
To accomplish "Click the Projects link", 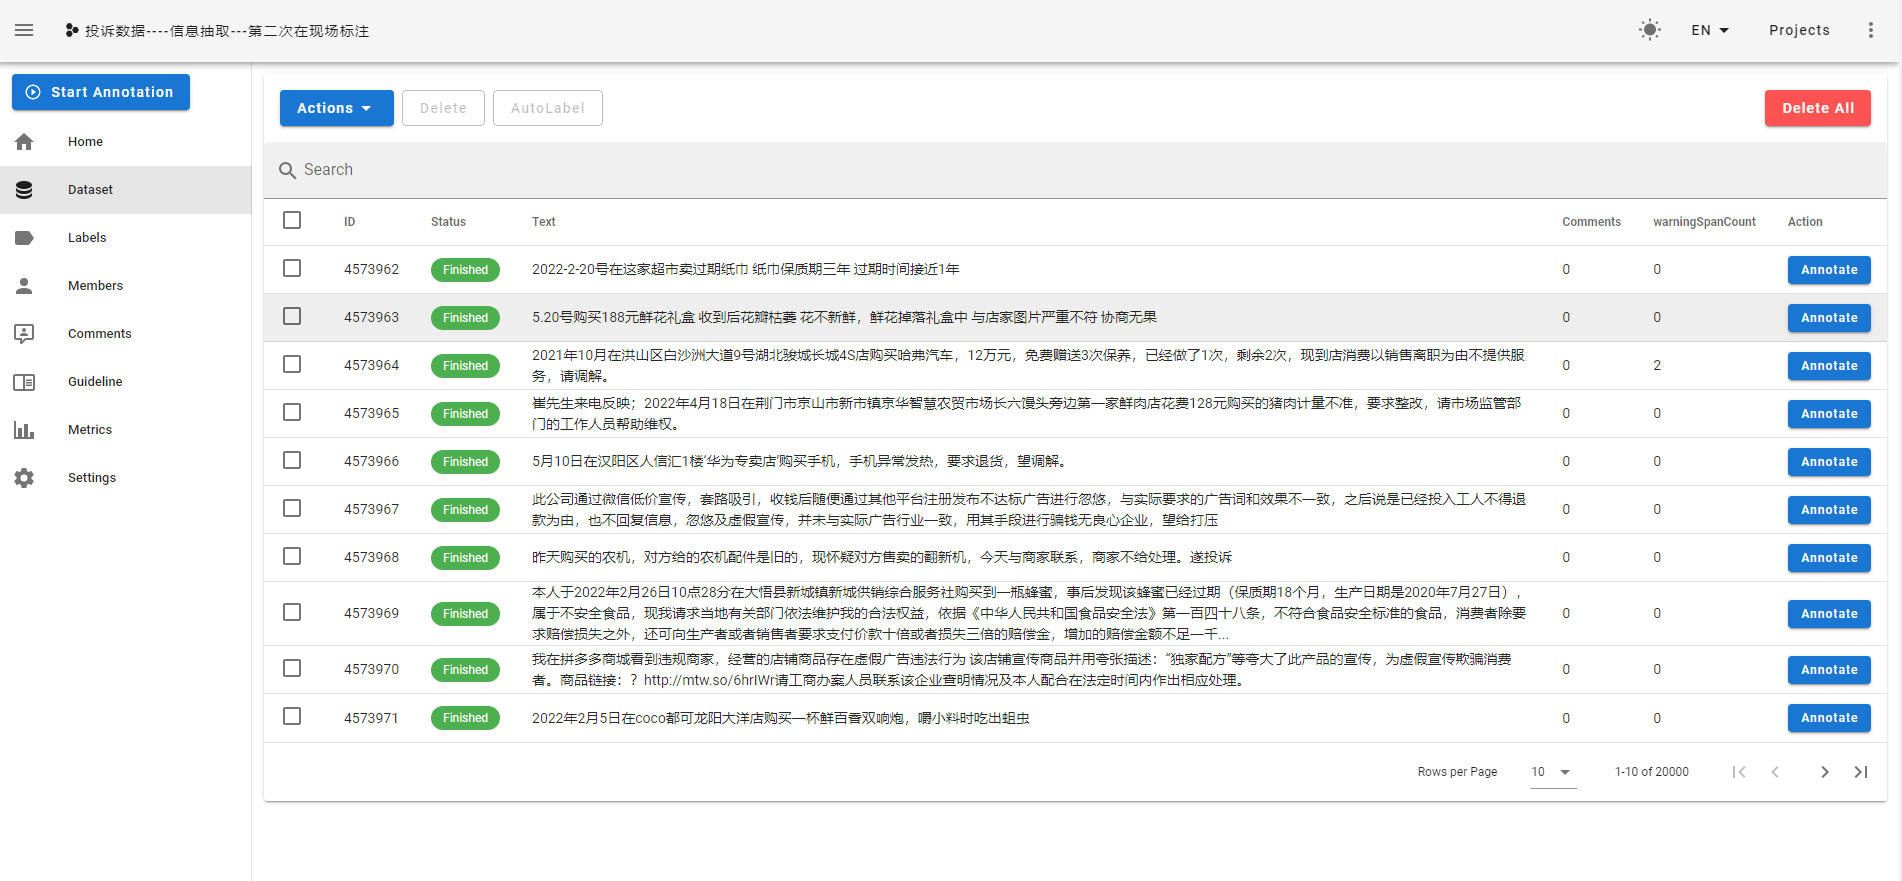I will click(x=1799, y=30).
